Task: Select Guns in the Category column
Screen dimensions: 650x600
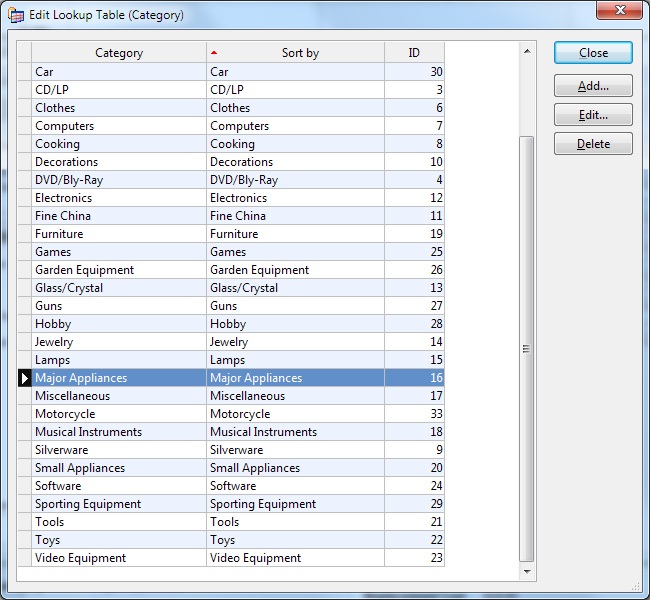Action: (119, 306)
